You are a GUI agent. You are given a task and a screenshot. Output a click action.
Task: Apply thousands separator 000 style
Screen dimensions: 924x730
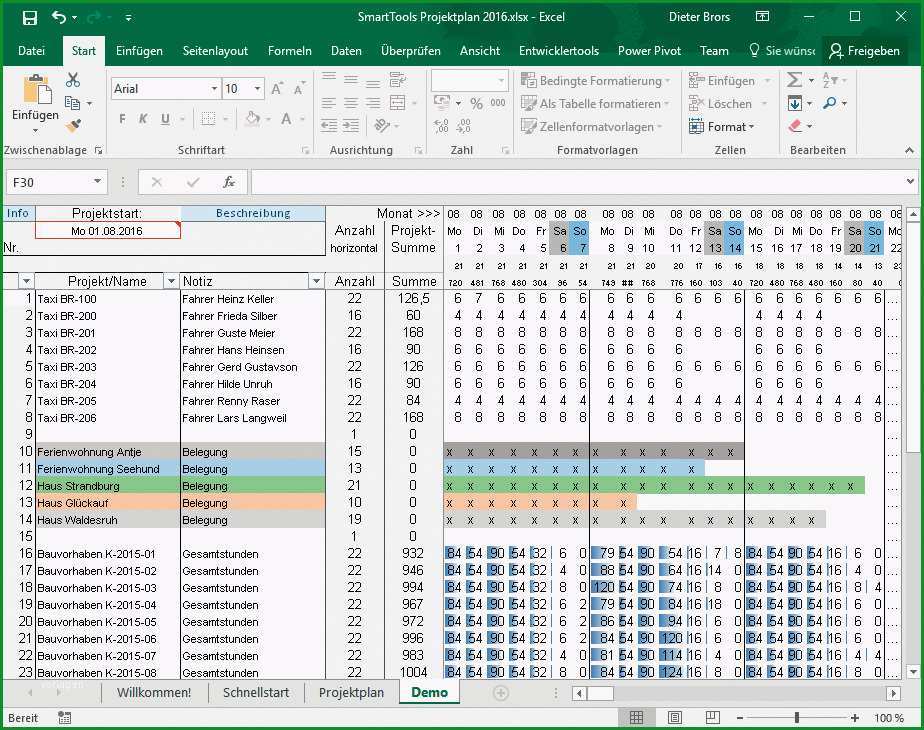[498, 103]
